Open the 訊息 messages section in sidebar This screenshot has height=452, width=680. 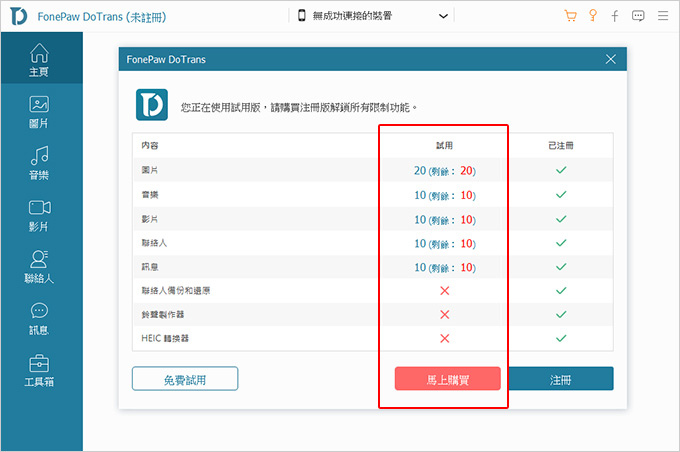(39, 319)
